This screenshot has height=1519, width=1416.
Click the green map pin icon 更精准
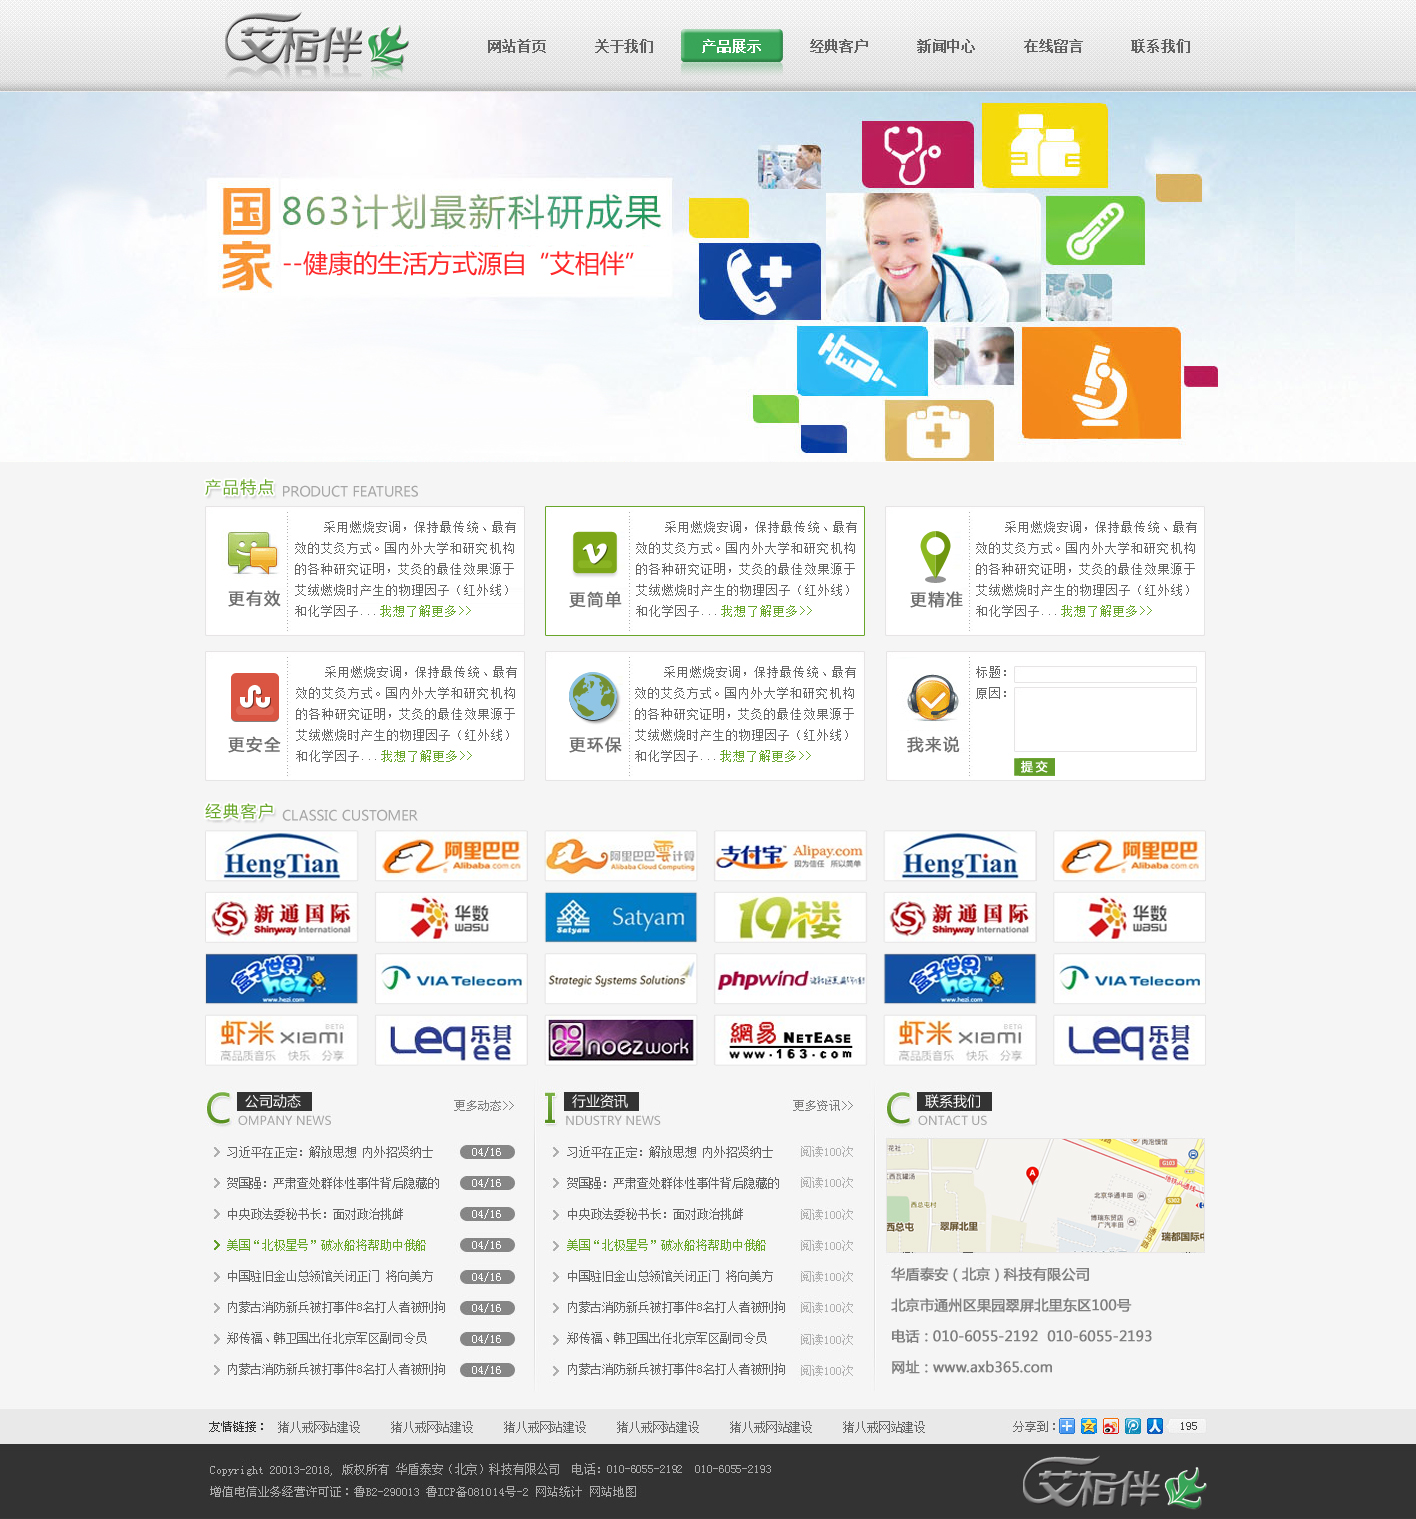tap(935, 556)
